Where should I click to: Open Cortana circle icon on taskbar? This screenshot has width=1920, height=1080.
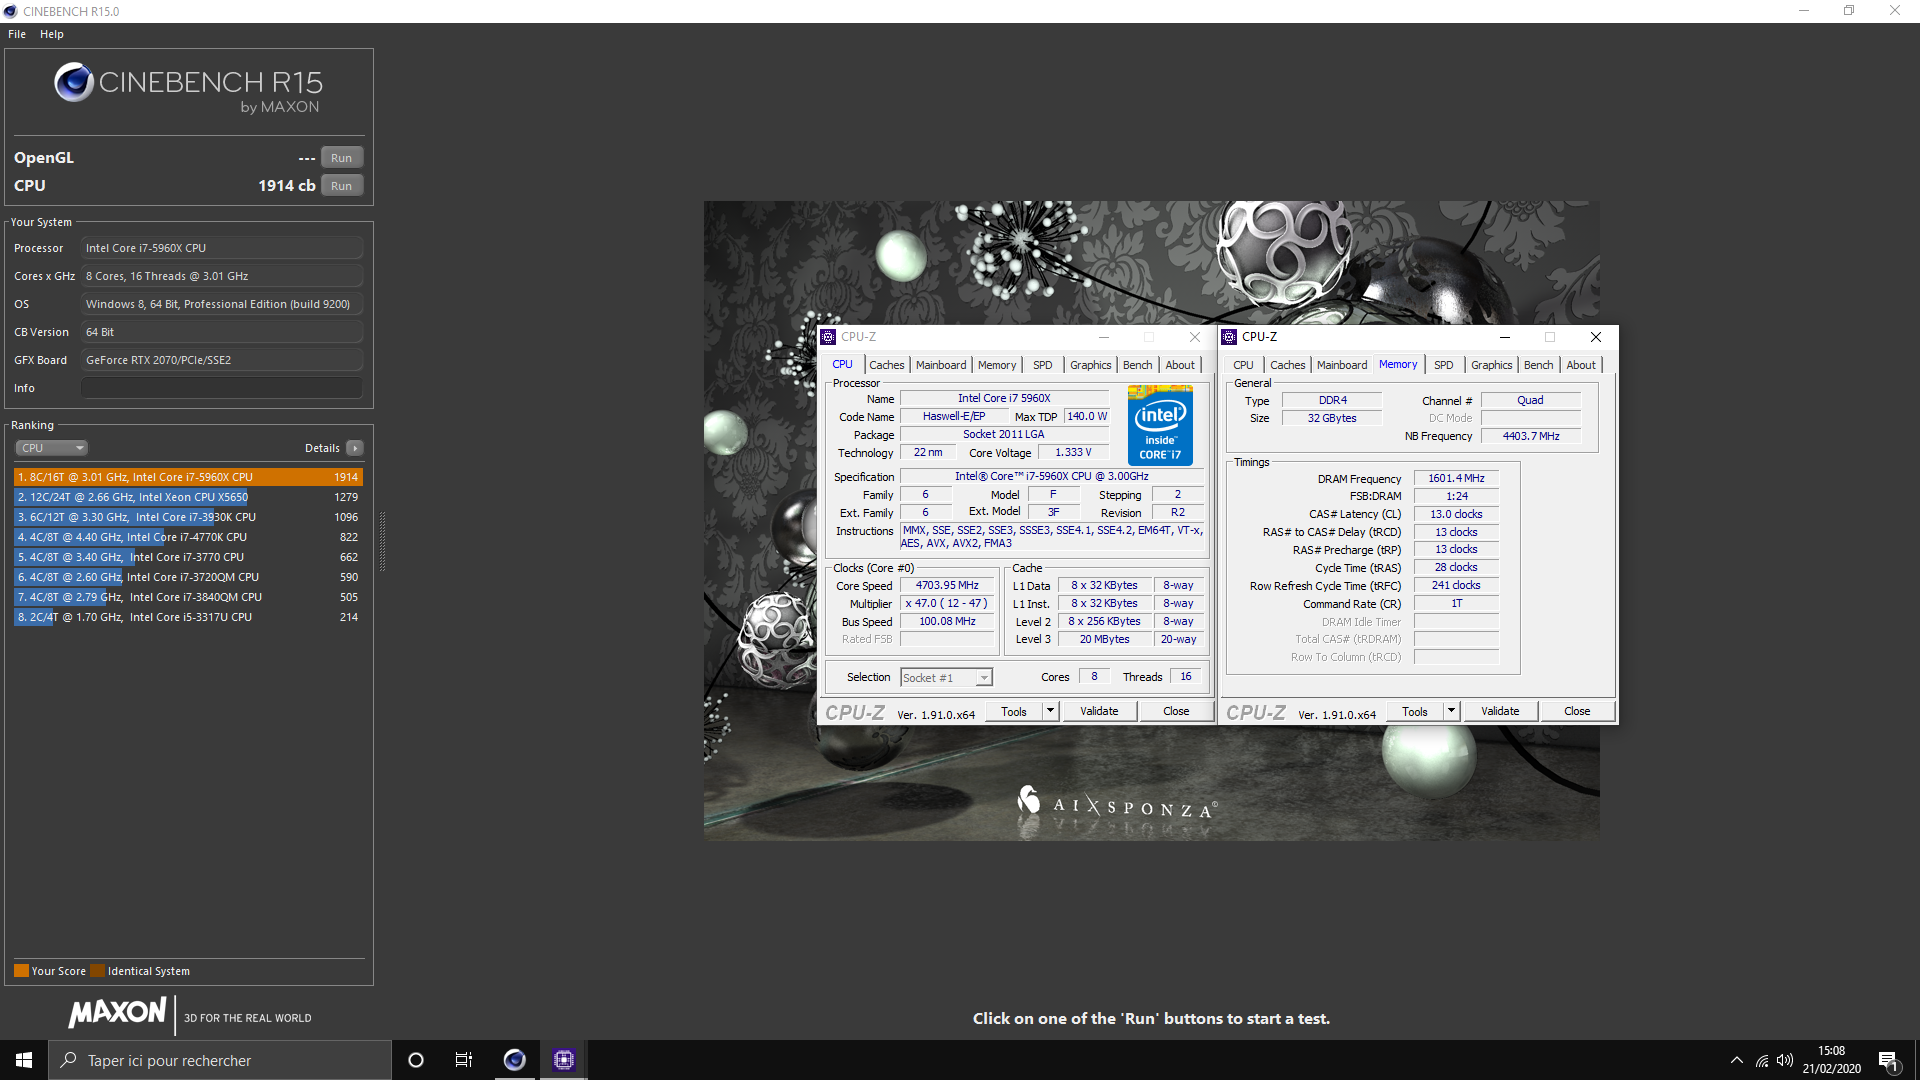pos(416,1060)
